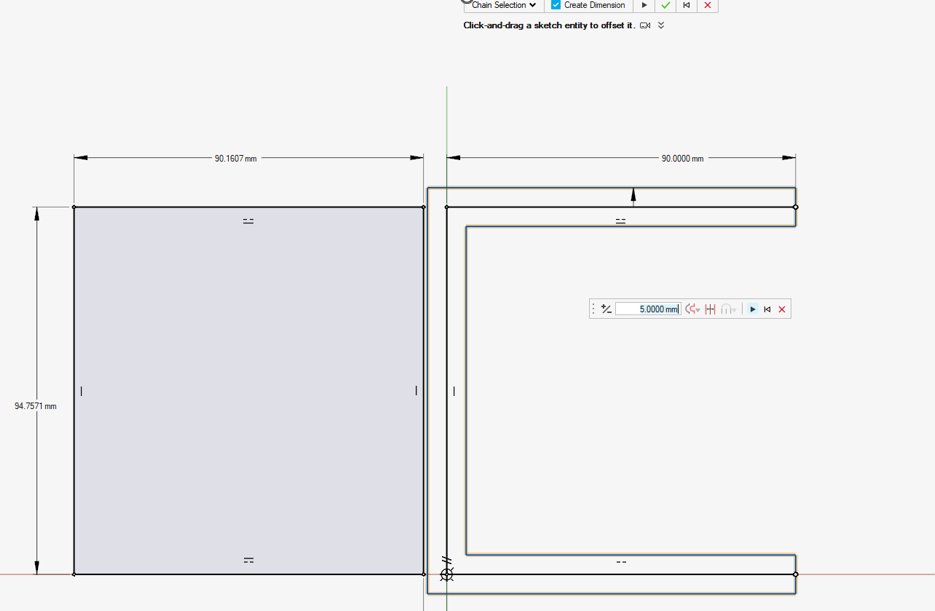Click the video camera icon beside the hint

click(x=645, y=25)
